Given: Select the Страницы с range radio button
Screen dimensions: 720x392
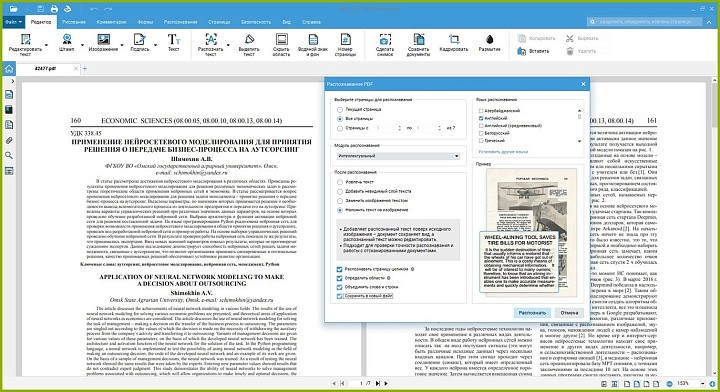Looking at the screenshot, I should (340, 128).
